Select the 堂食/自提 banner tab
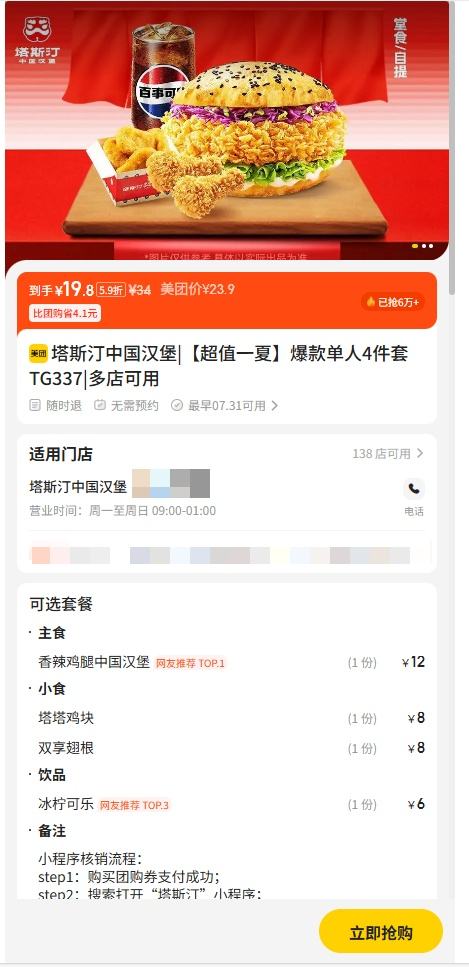This screenshot has height=967, width=469. click(x=401, y=47)
